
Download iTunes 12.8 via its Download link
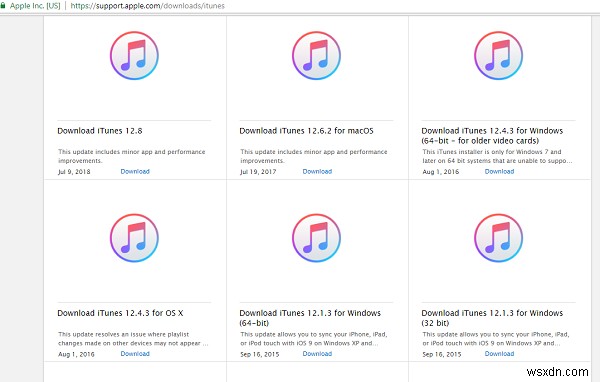pos(135,171)
